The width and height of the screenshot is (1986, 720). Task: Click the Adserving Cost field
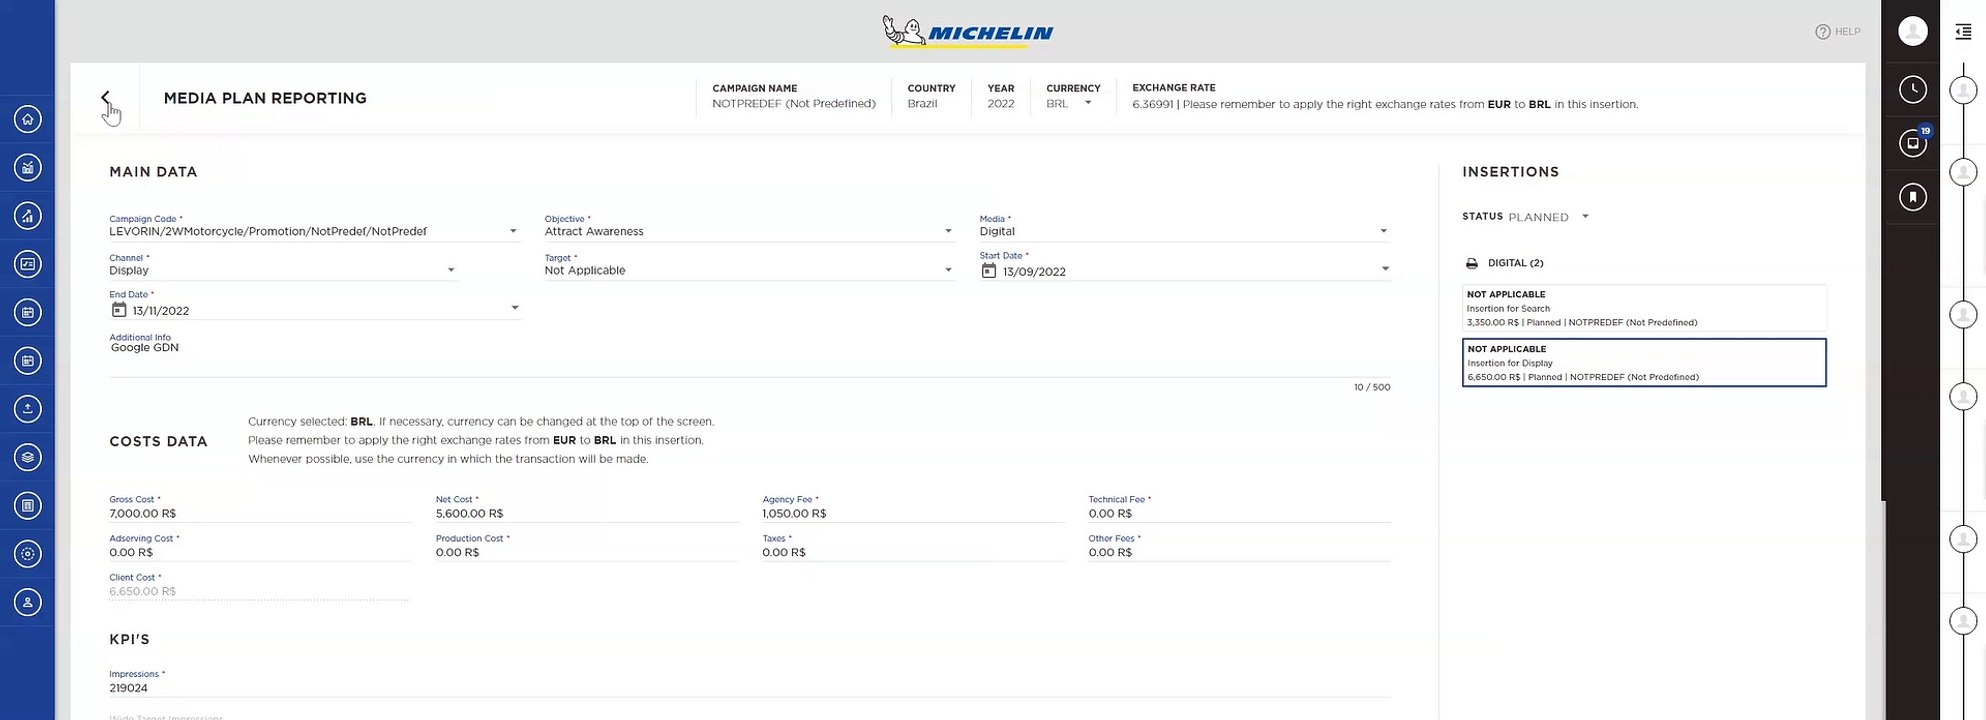tap(259, 547)
